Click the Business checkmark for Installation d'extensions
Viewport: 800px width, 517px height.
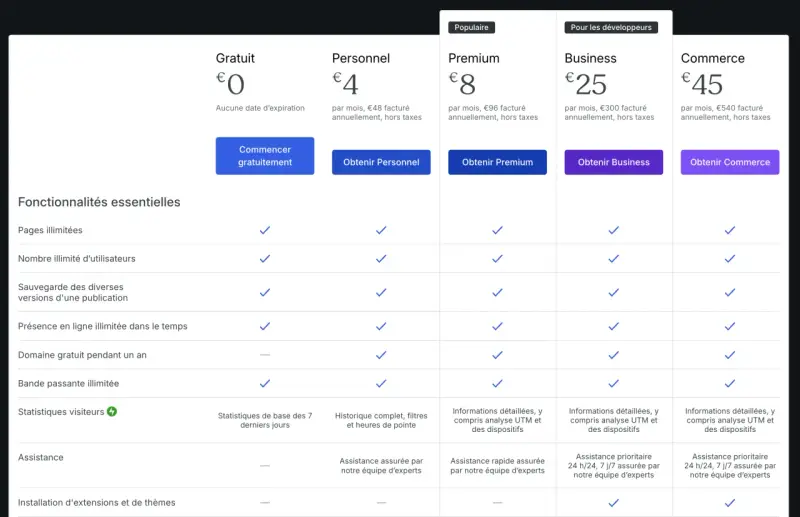(614, 503)
